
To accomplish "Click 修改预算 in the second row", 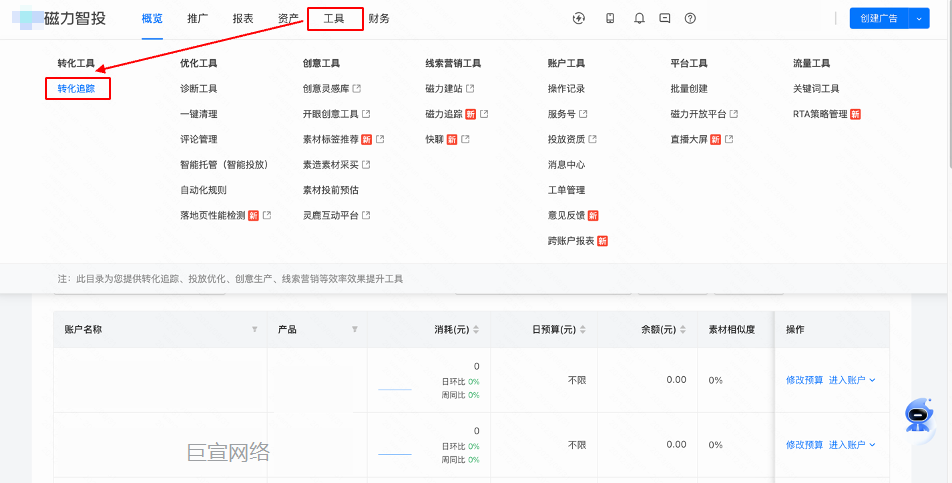I will tap(804, 445).
